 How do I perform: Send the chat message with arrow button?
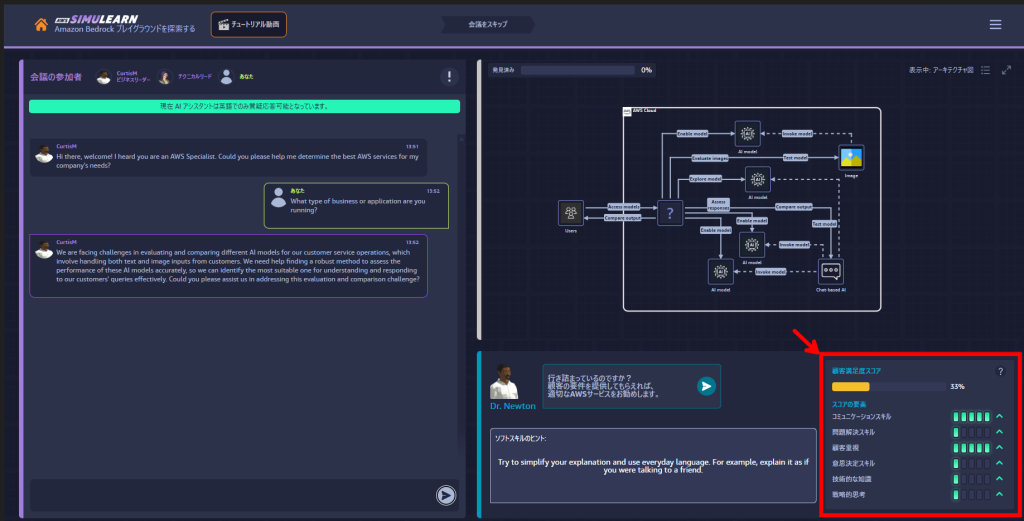tap(446, 496)
